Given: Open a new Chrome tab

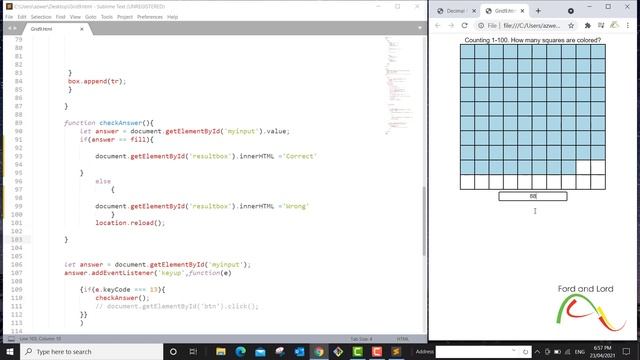Looking at the screenshot, I should coord(538,11).
